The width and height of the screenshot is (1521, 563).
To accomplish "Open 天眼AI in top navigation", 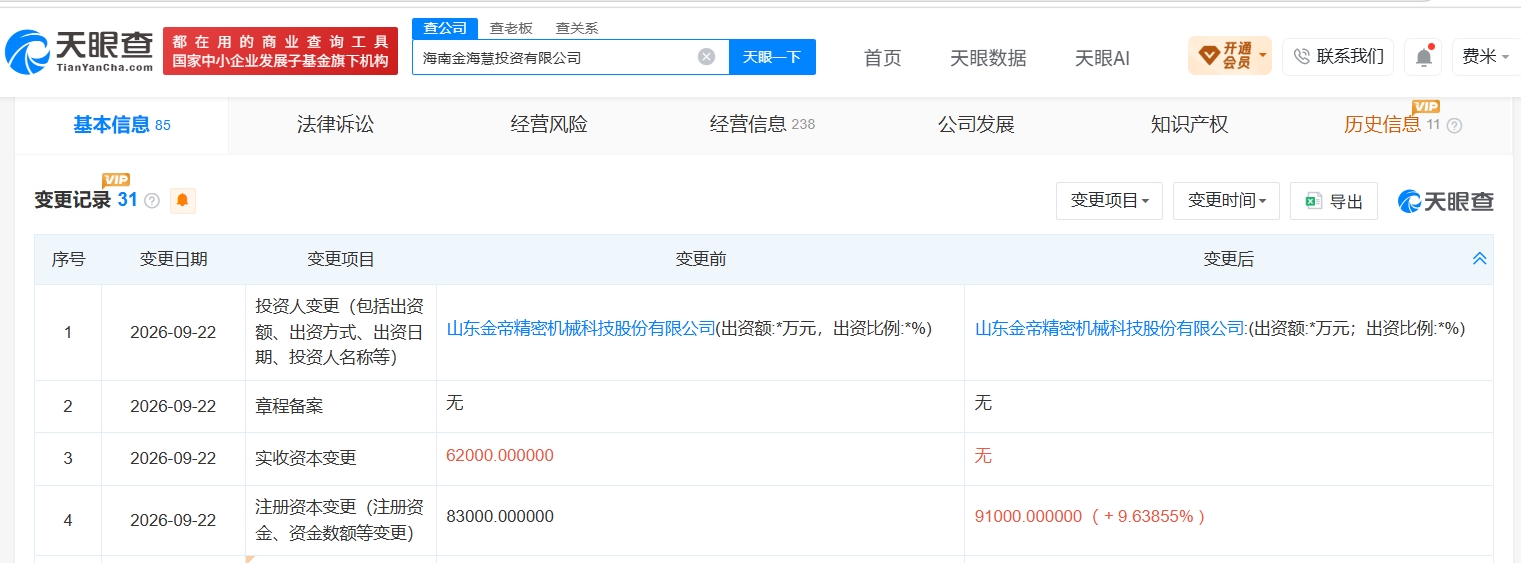I will (x=1102, y=58).
